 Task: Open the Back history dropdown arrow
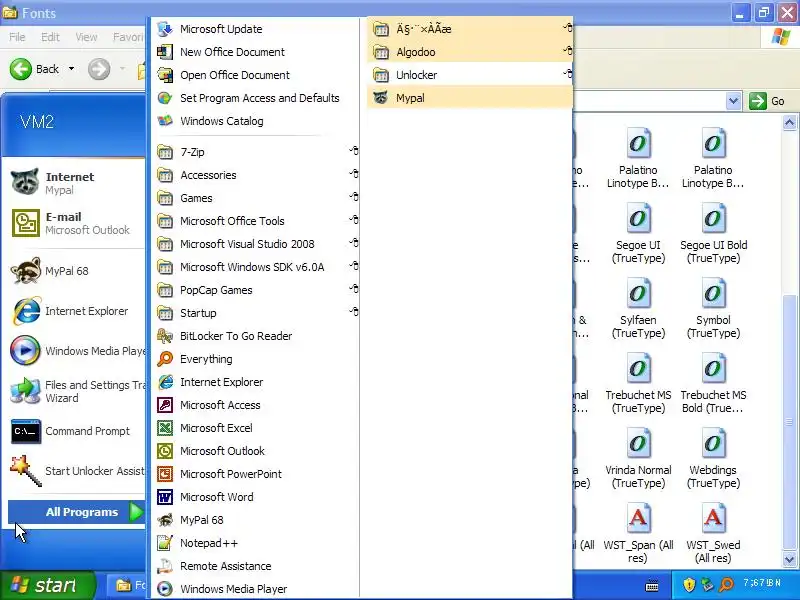71,69
